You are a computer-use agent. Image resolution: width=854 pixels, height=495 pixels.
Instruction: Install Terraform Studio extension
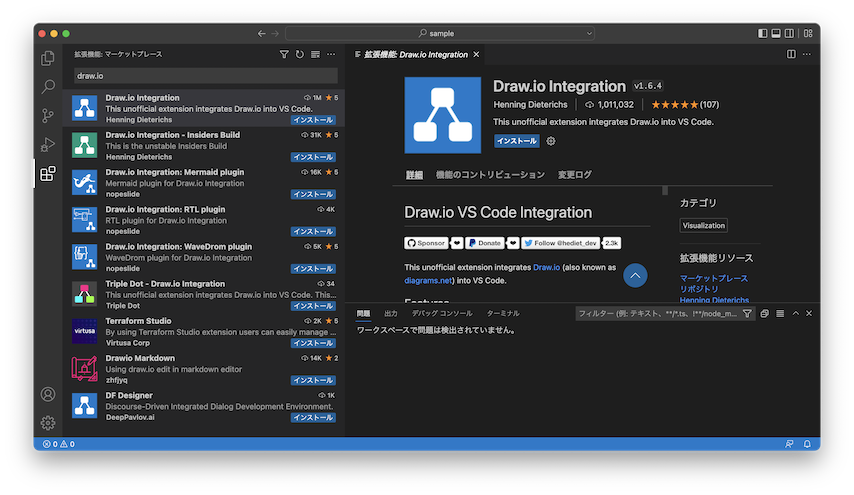pos(313,343)
